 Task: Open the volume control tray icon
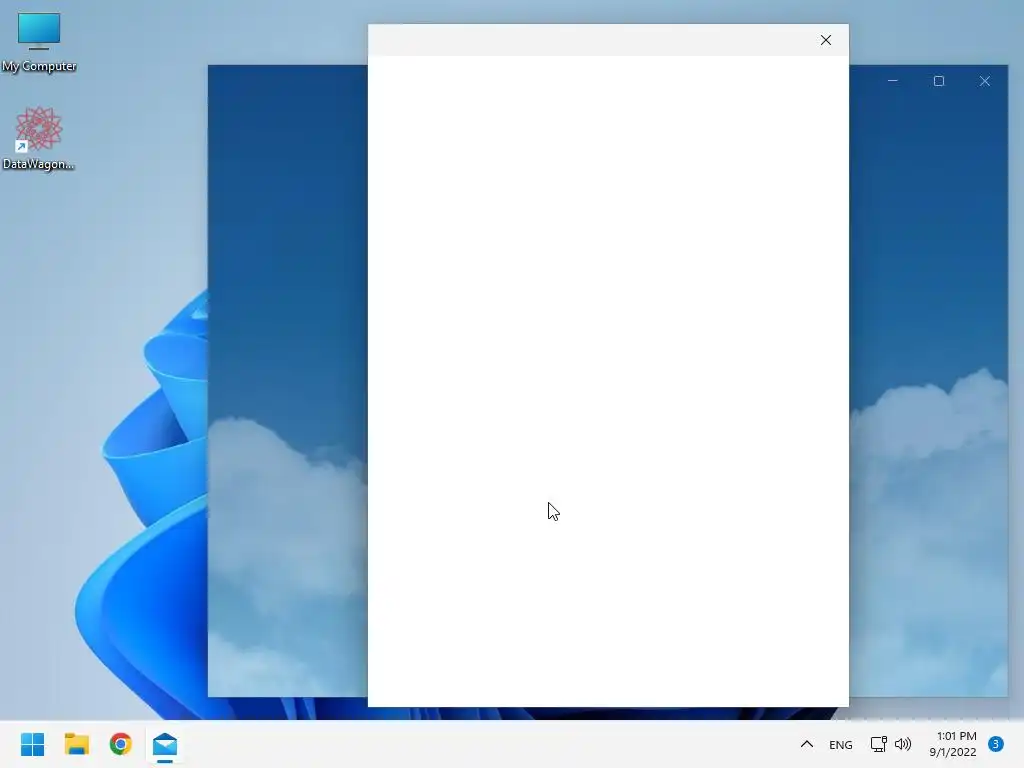point(903,744)
